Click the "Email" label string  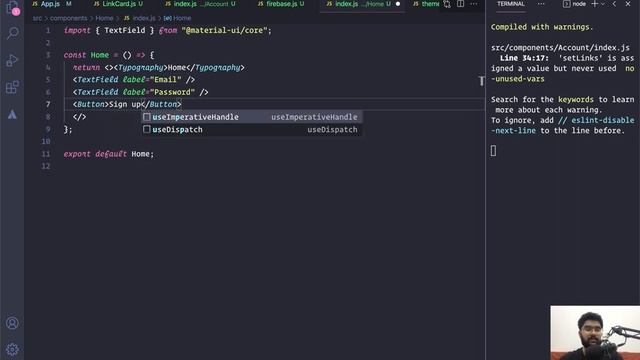(165, 80)
